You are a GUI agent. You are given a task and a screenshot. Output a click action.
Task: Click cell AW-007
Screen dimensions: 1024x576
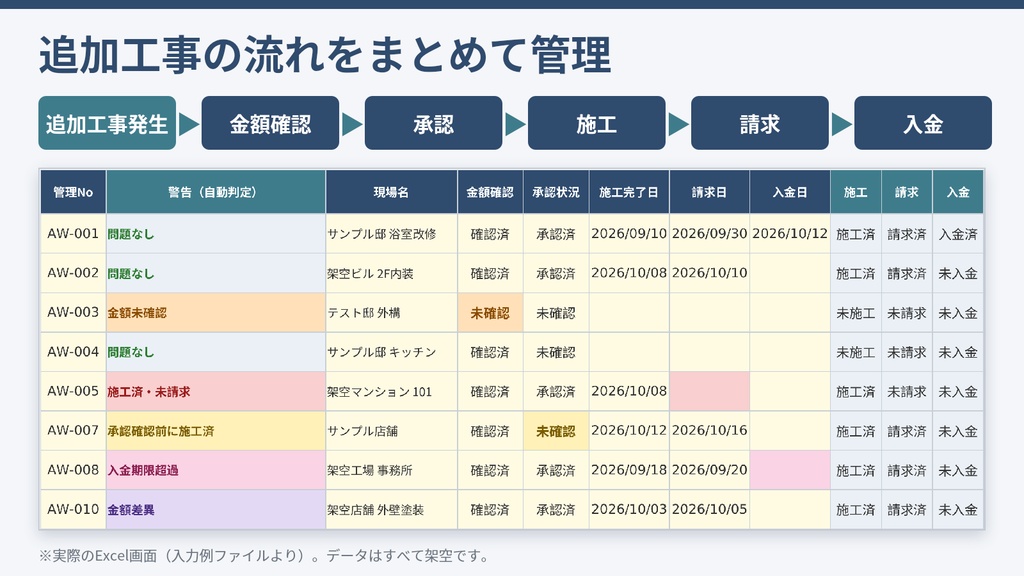(73, 430)
